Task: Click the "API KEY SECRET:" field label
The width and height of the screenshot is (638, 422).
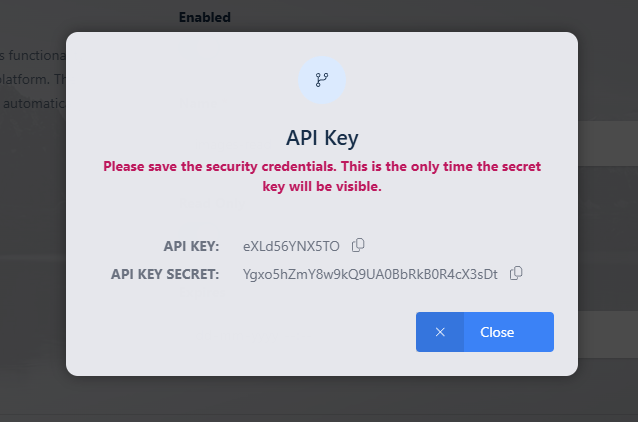Action: [x=165, y=274]
